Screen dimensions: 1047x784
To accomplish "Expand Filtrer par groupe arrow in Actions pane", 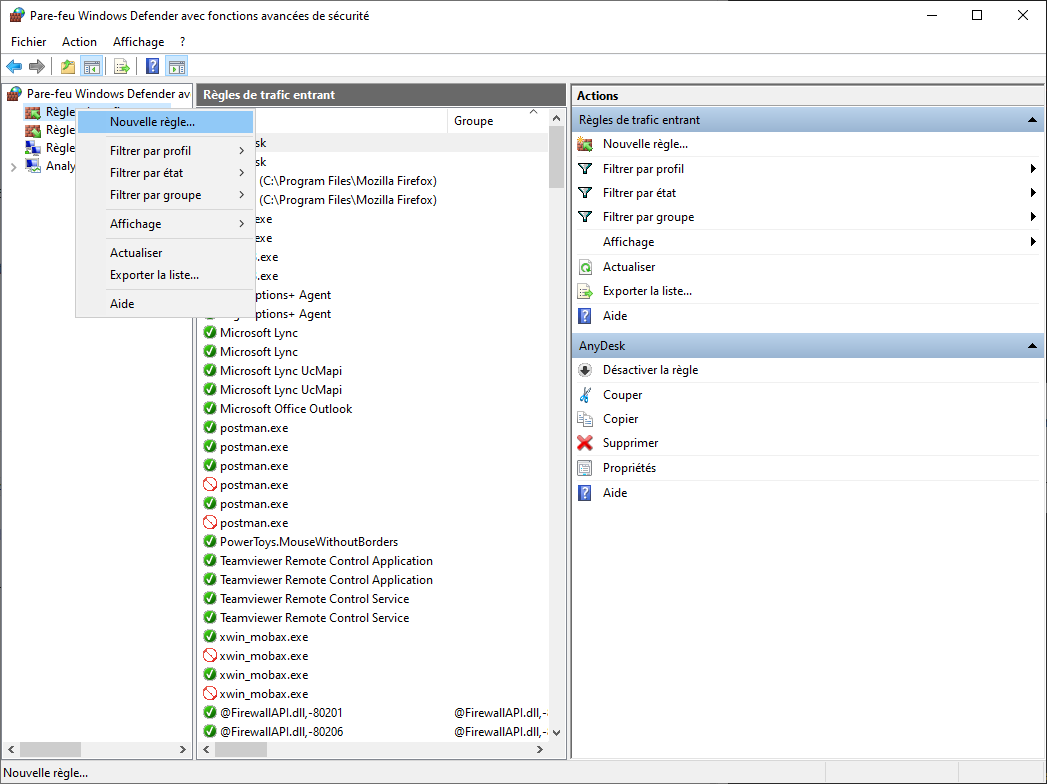I will click(1032, 217).
